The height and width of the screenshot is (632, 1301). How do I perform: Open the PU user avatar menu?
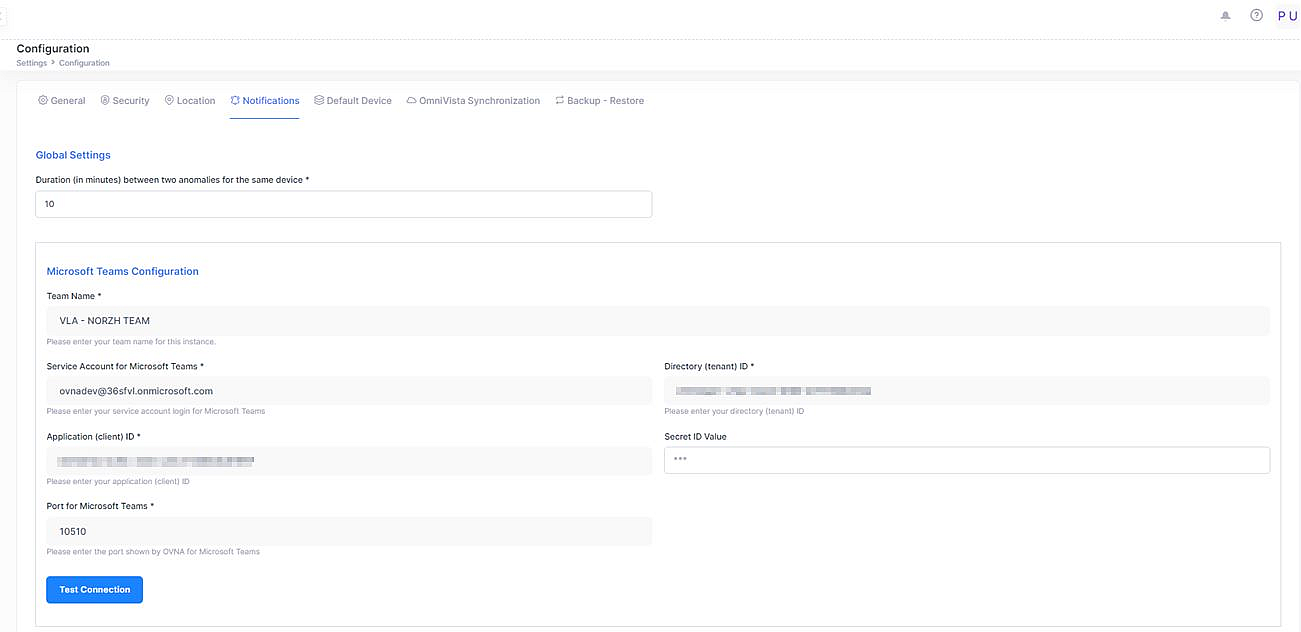(x=1286, y=16)
